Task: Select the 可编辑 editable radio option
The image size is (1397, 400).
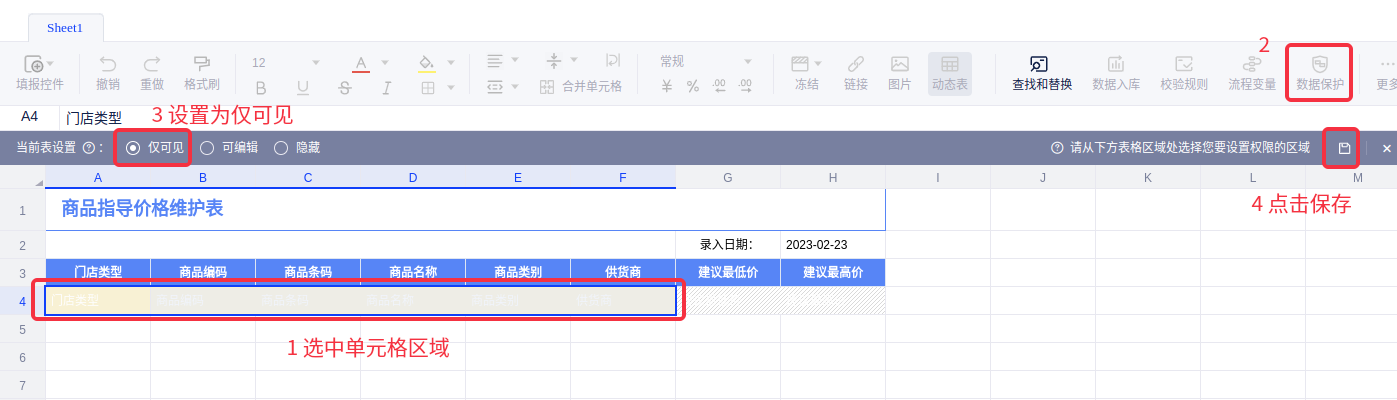Action: 207,148
